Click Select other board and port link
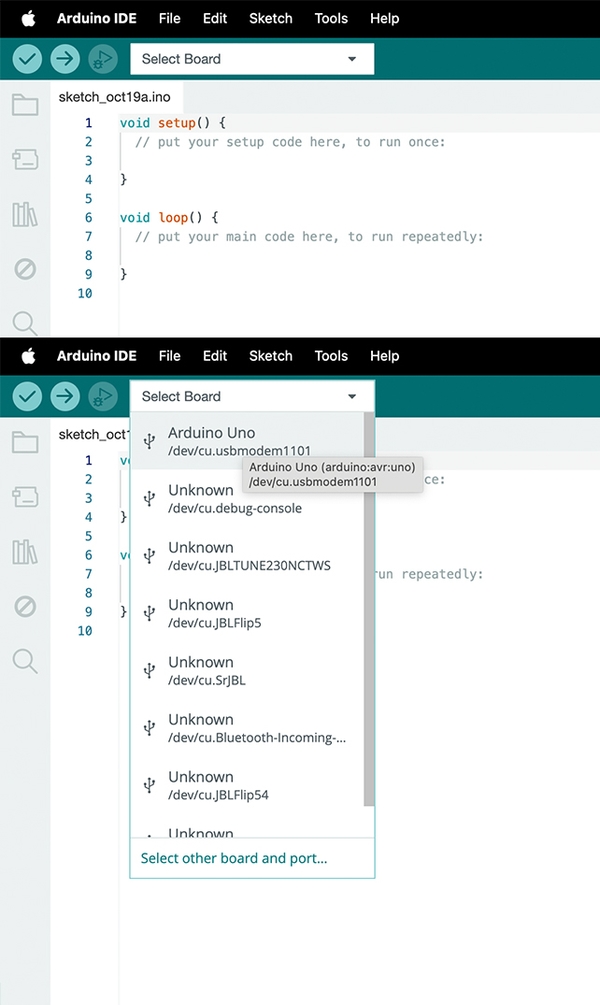This screenshot has width=600, height=1005. 234,858
